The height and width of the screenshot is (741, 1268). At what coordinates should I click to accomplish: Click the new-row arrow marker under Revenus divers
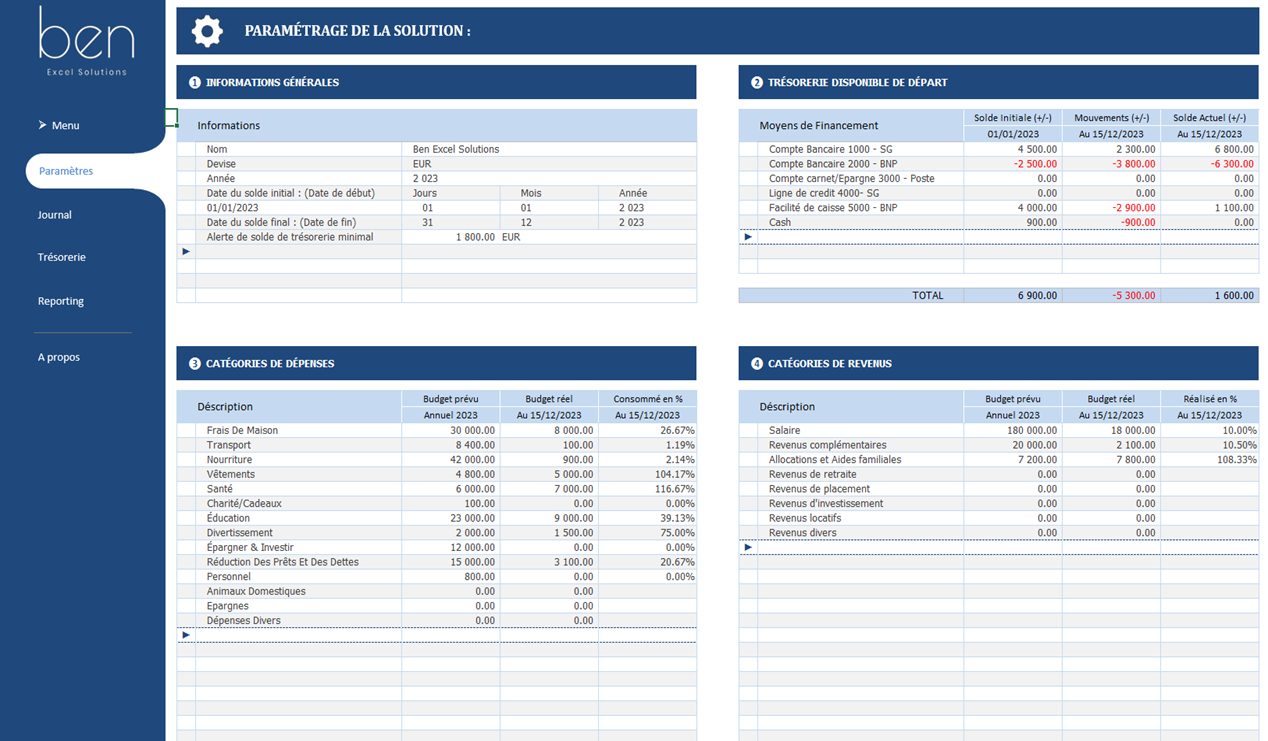(x=748, y=547)
